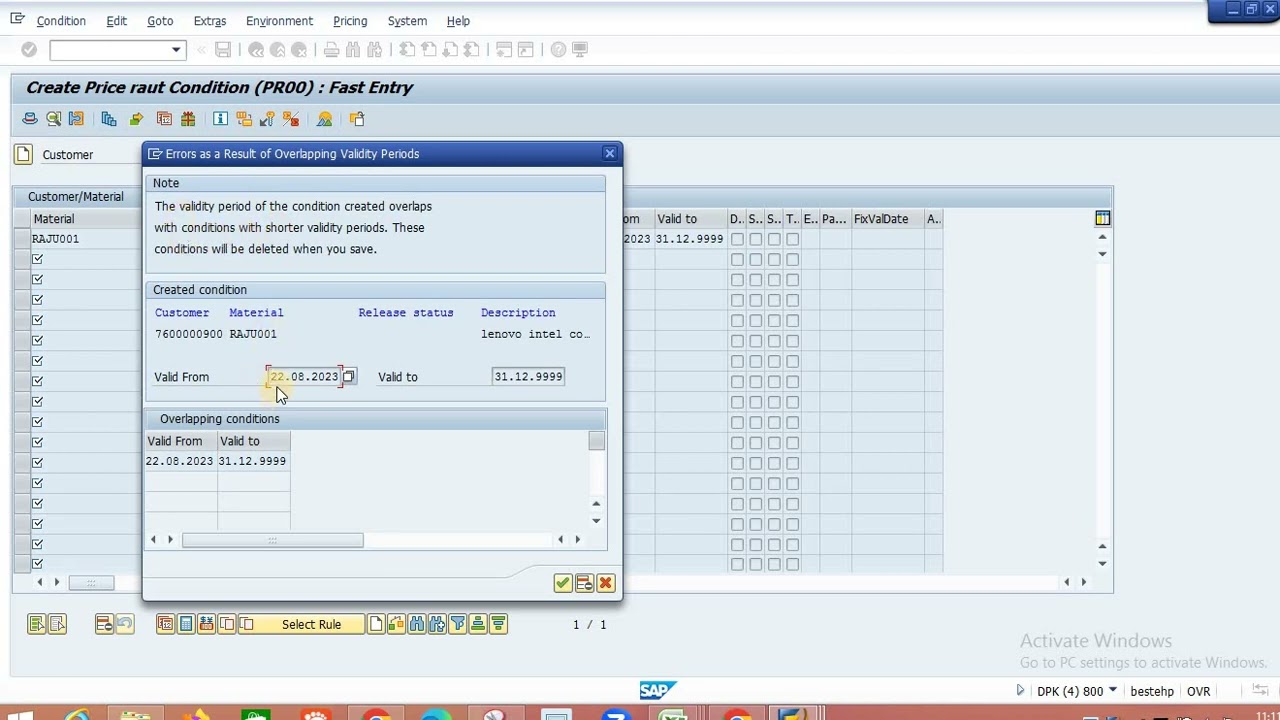Open the Pricing menu
The image size is (1280, 720).
[x=350, y=21]
